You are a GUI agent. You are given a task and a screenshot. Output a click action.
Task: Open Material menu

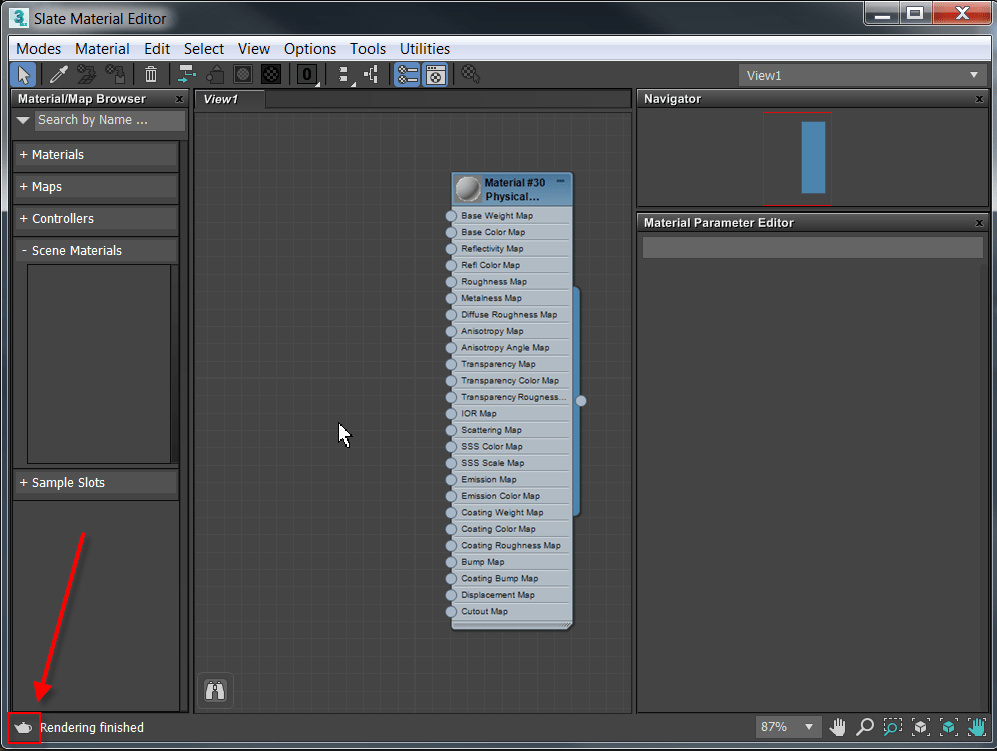click(102, 49)
